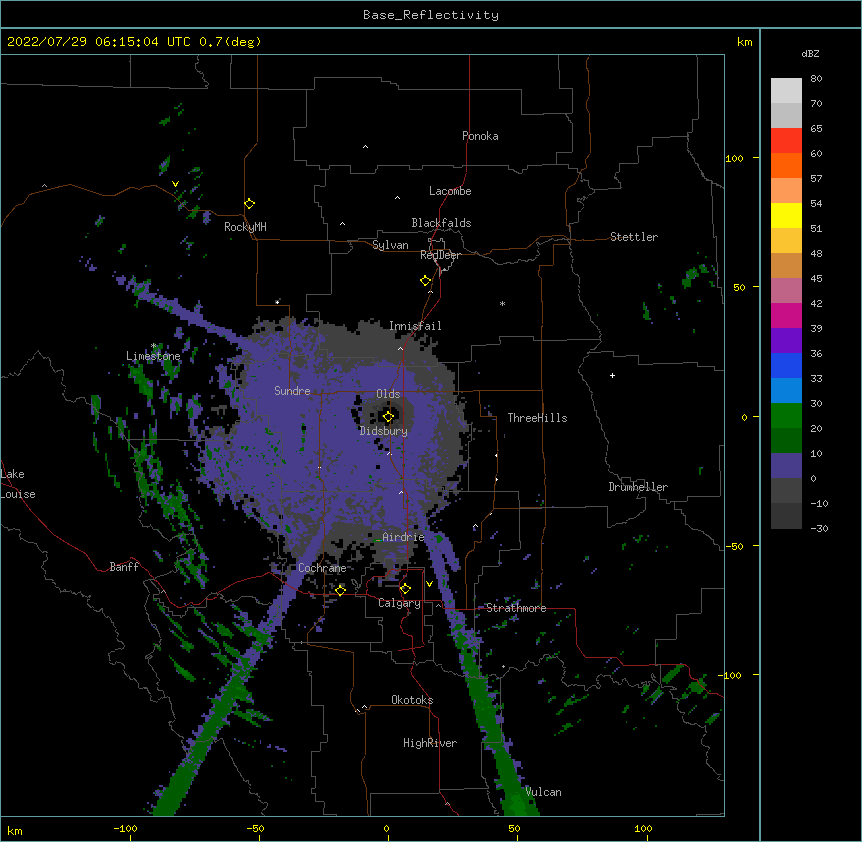
Task: Select the magenta 42 dBZ legend swatch
Action: [x=786, y=315]
